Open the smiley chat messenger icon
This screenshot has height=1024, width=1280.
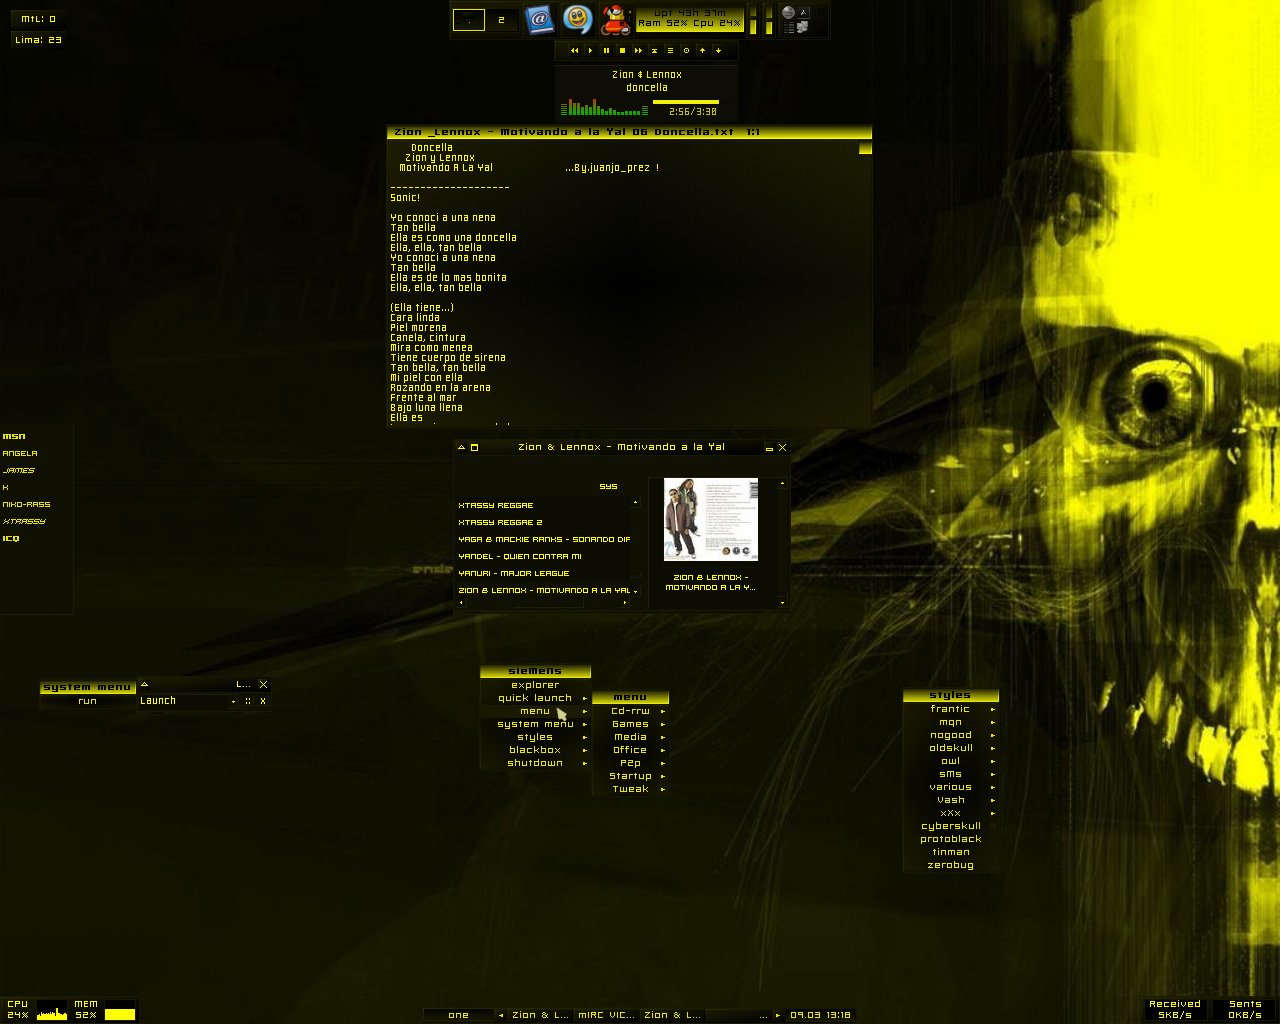(x=577, y=18)
